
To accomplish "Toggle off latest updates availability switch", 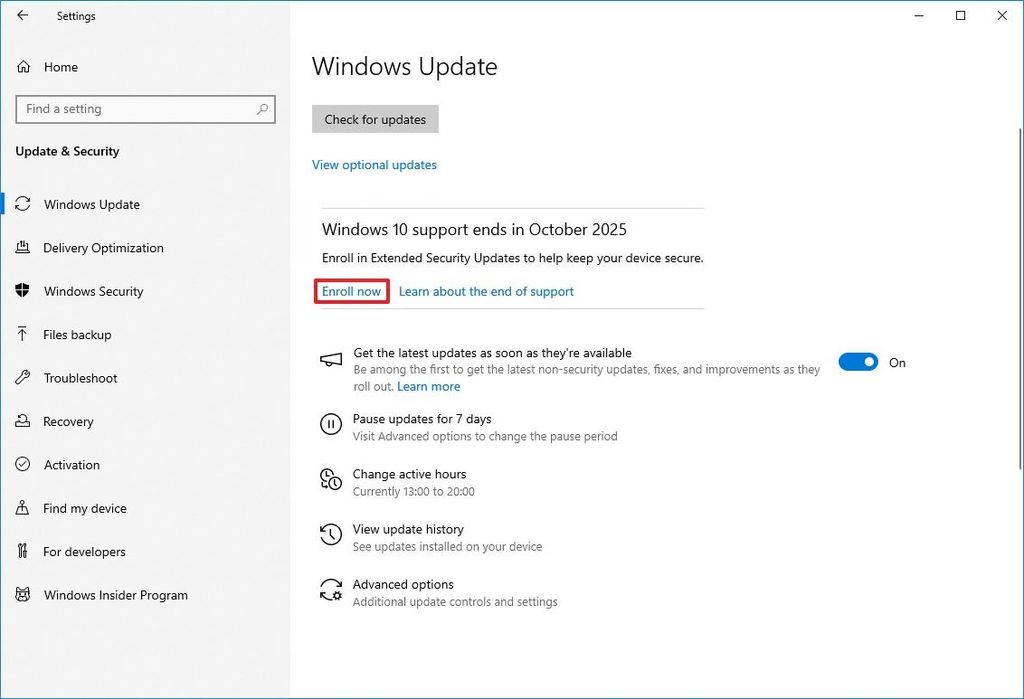I will pyautogui.click(x=858, y=362).
